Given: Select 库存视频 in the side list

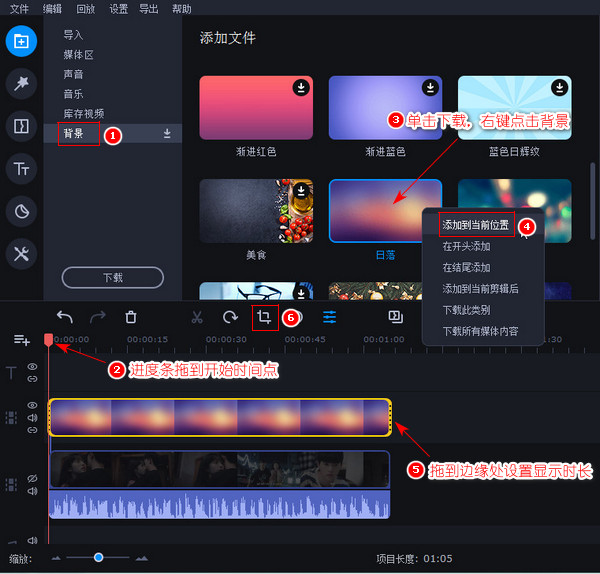Looking at the screenshot, I should click(83, 114).
